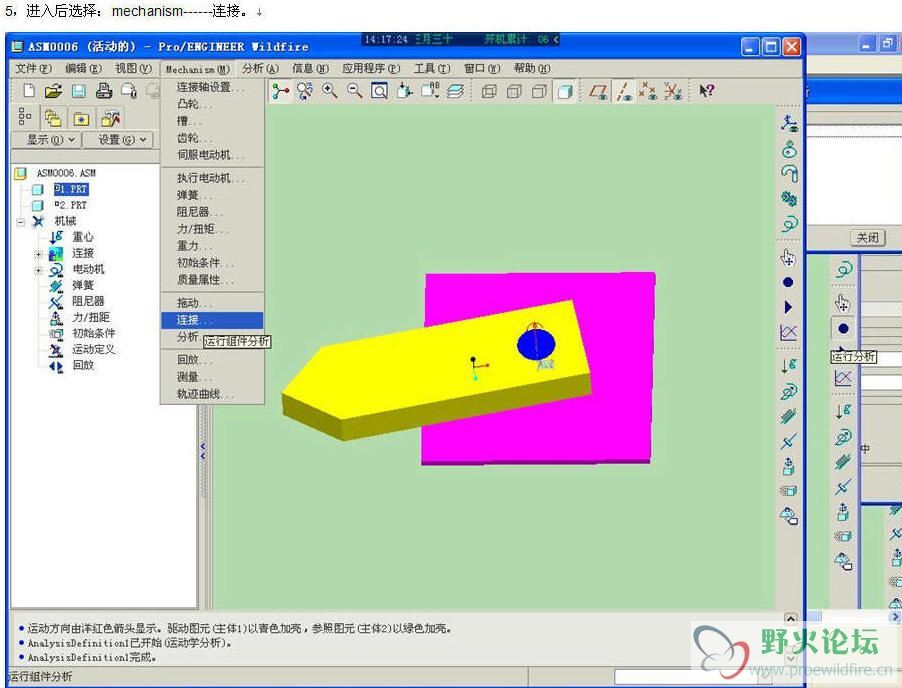Viewport: 902px width, 688px height.
Task: Select the 阻尼器 item in the model tree
Action: pyautogui.click(x=88, y=301)
